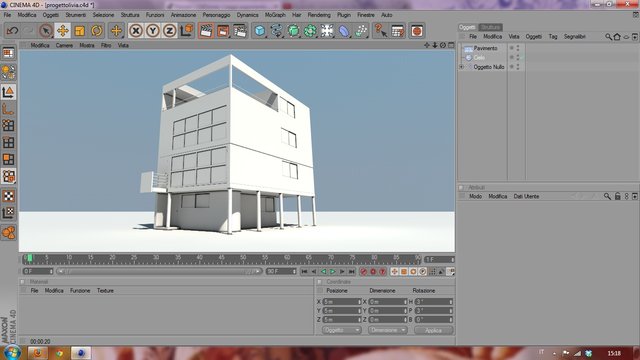Select the Rotate tool icon
The width and height of the screenshot is (640, 360).
click(x=97, y=31)
